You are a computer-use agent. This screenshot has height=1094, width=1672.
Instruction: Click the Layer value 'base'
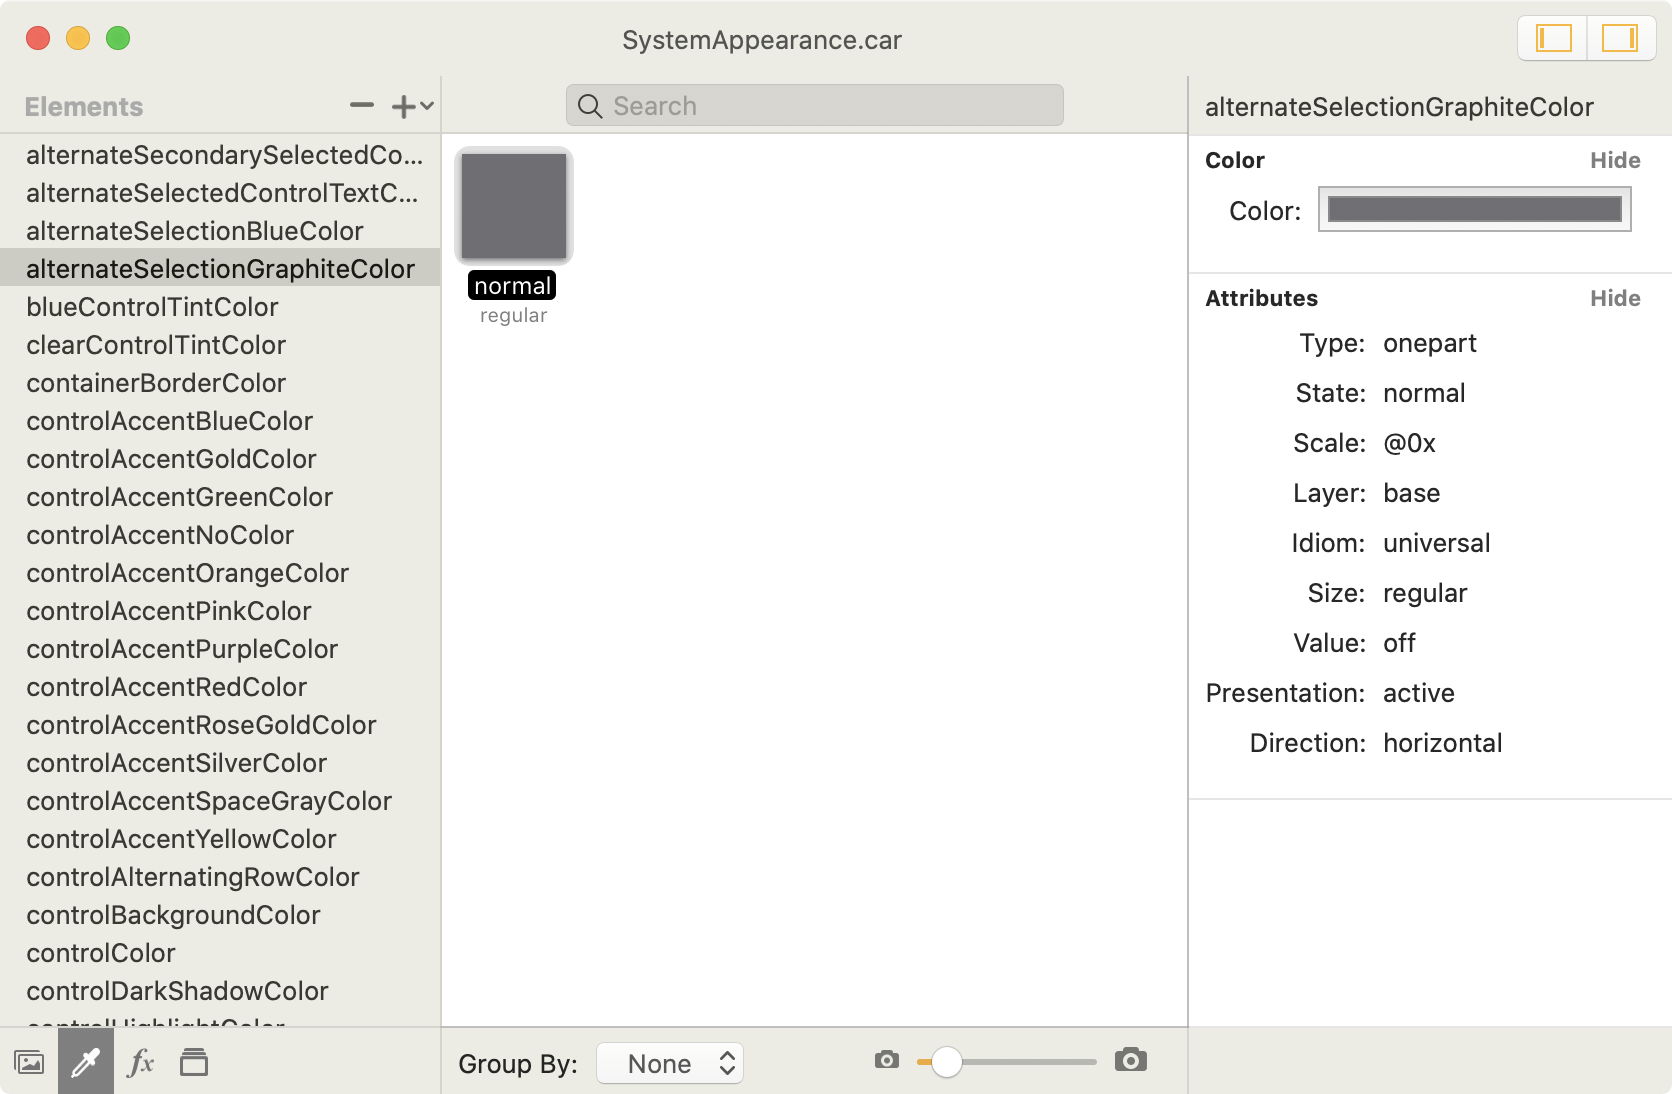tap(1411, 493)
